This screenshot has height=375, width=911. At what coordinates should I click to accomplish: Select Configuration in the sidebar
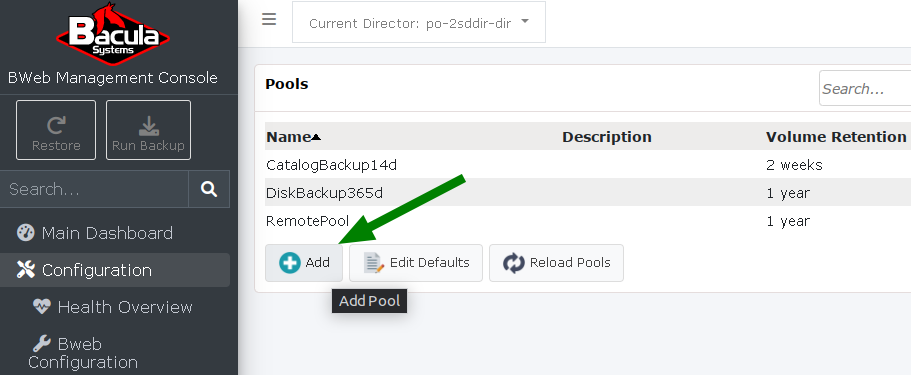tap(115, 270)
